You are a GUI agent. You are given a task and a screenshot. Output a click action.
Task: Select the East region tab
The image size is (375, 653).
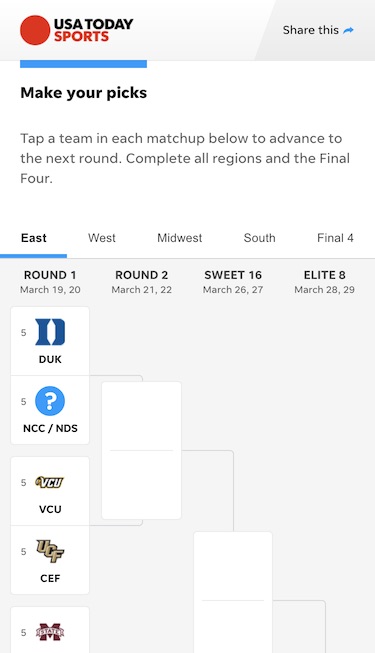(x=34, y=238)
